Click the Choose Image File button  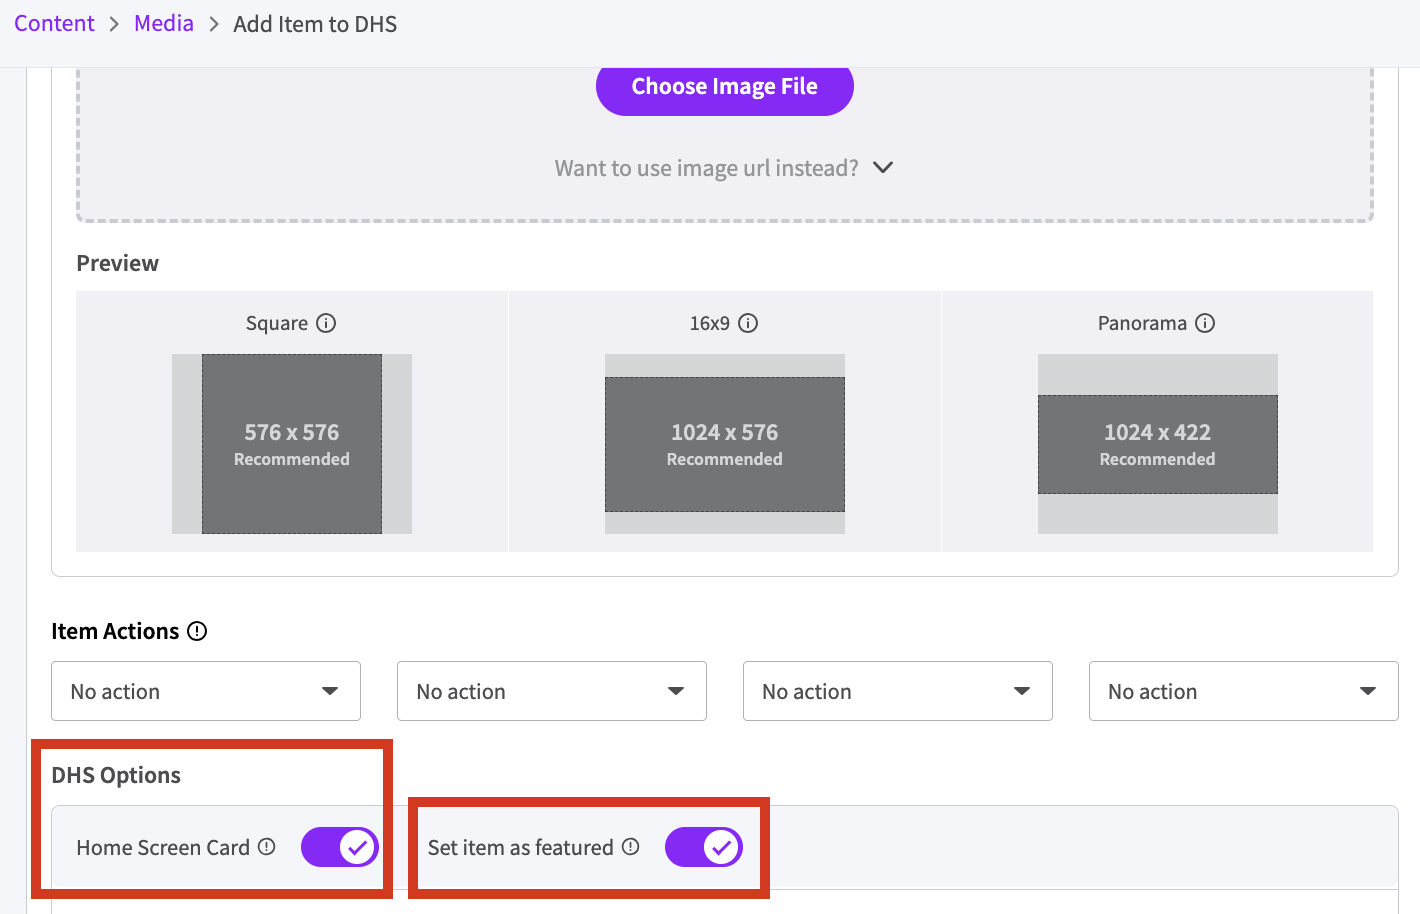tap(724, 87)
